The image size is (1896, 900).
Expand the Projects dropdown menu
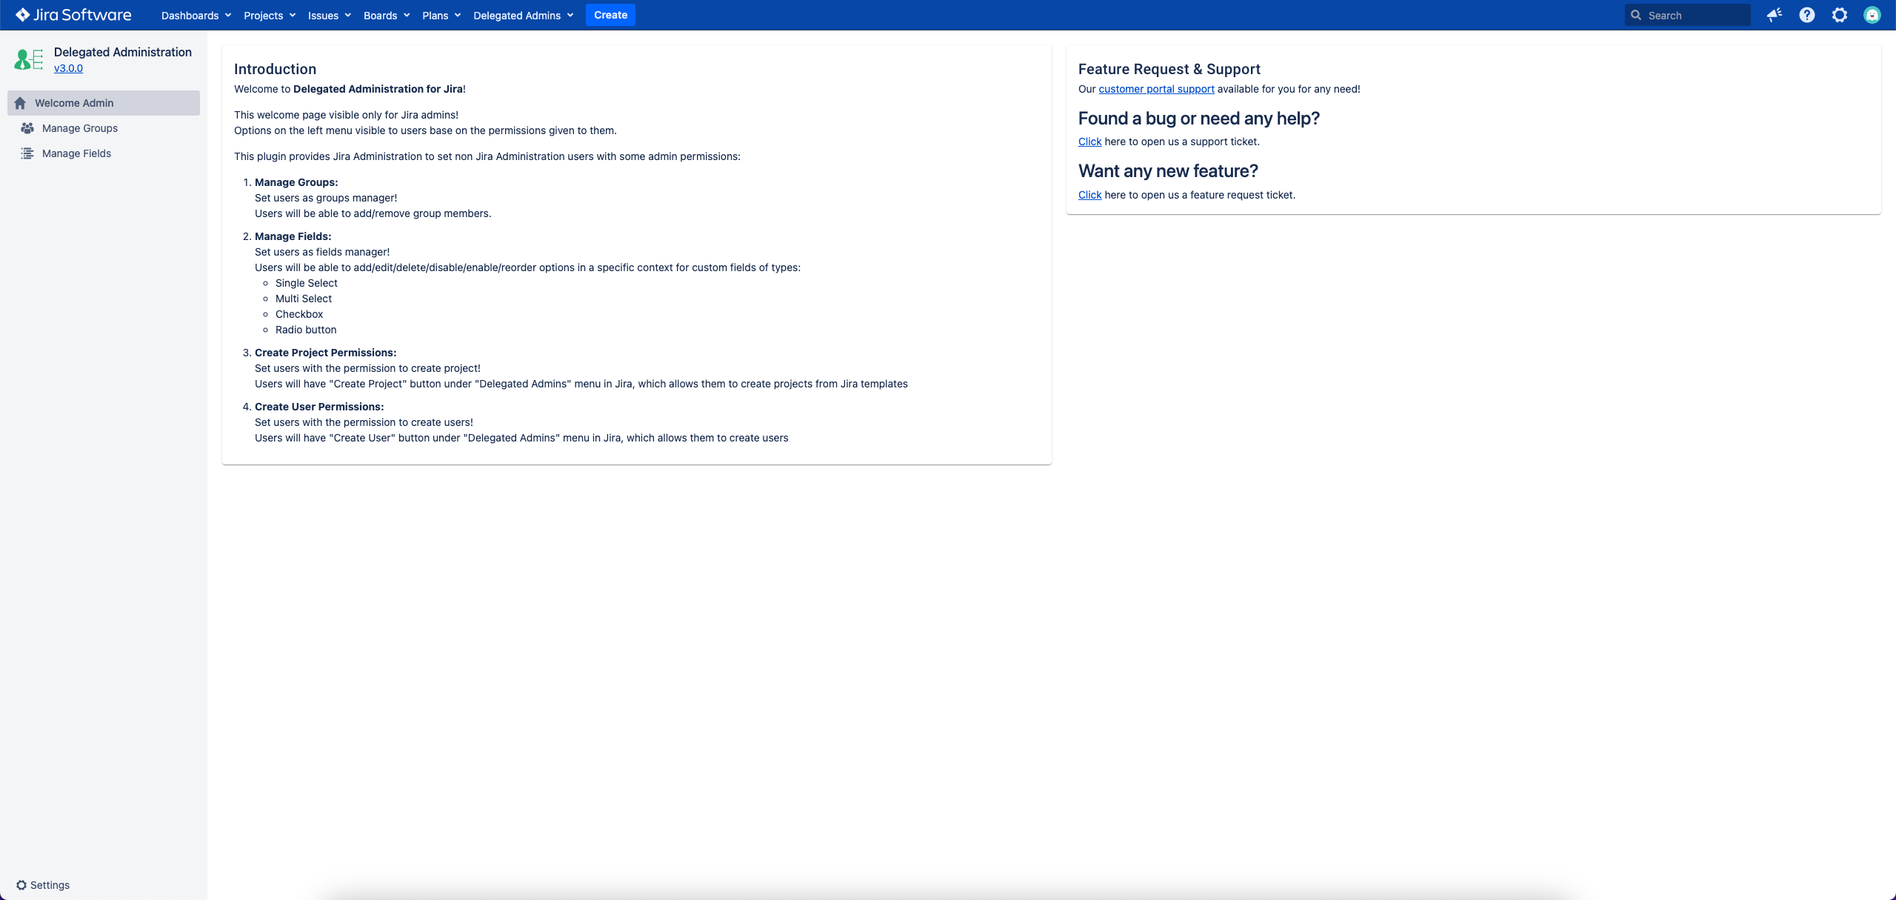click(270, 15)
